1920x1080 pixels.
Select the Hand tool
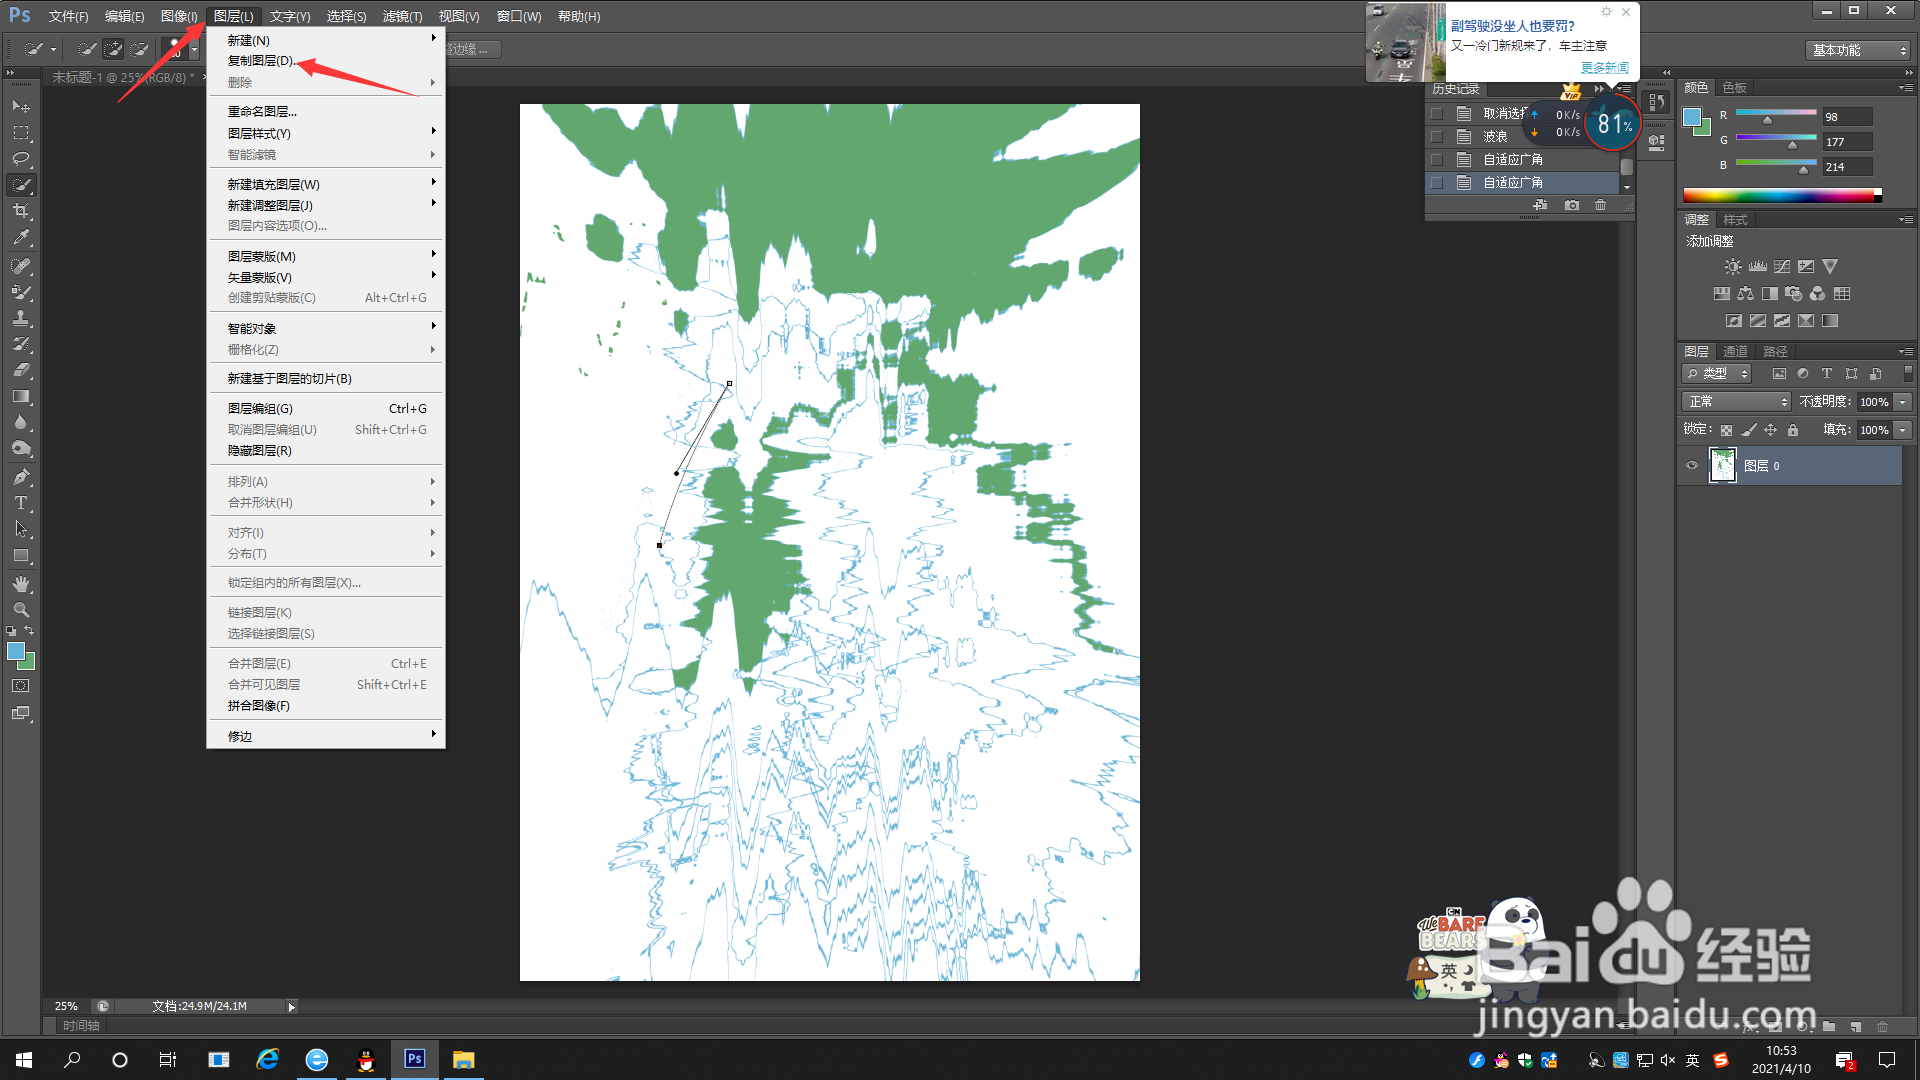click(21, 584)
